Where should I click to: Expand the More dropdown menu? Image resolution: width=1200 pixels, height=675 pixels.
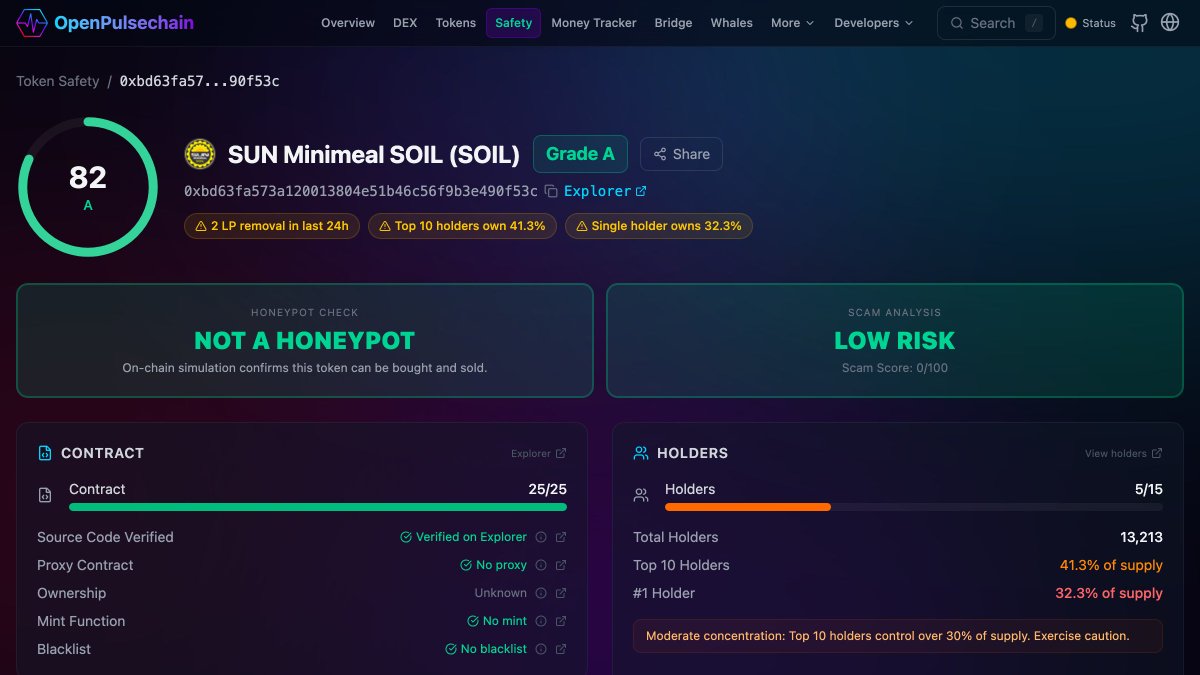[793, 23]
